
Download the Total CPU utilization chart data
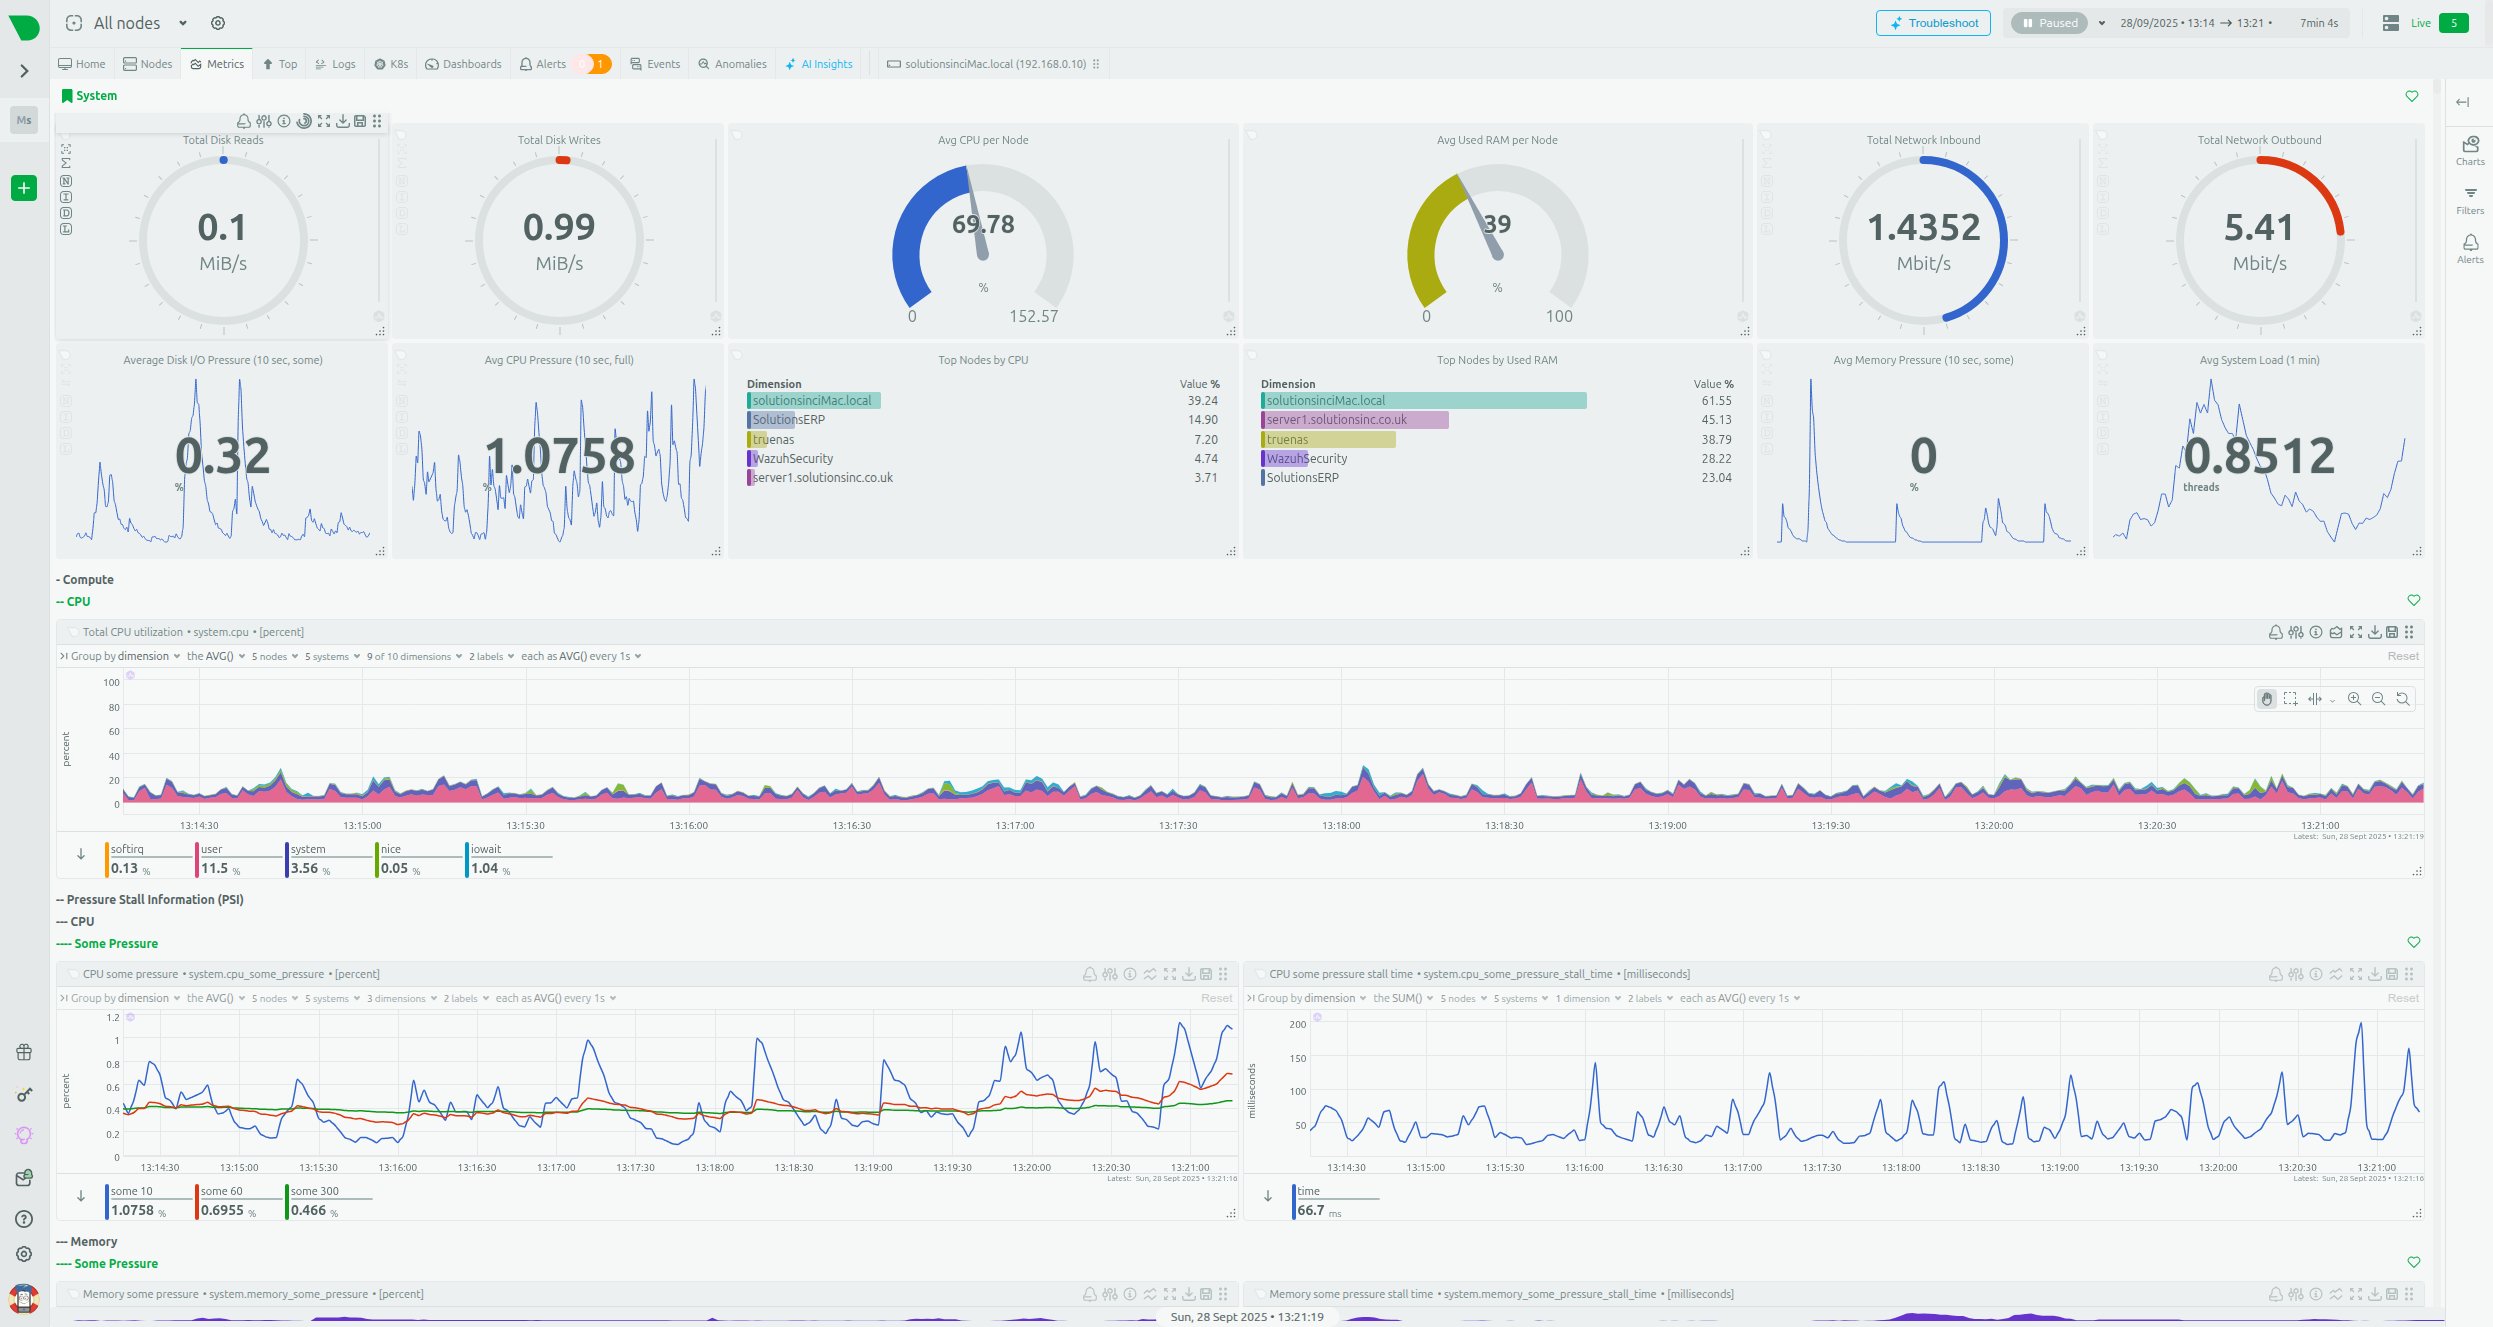click(x=2374, y=632)
